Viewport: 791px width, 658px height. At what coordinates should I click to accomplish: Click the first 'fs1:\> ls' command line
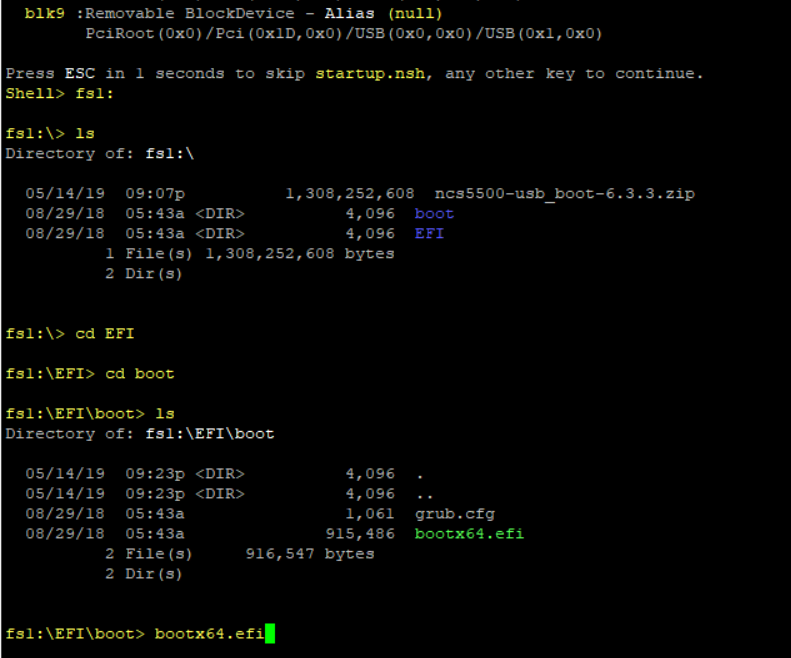pos(50,133)
